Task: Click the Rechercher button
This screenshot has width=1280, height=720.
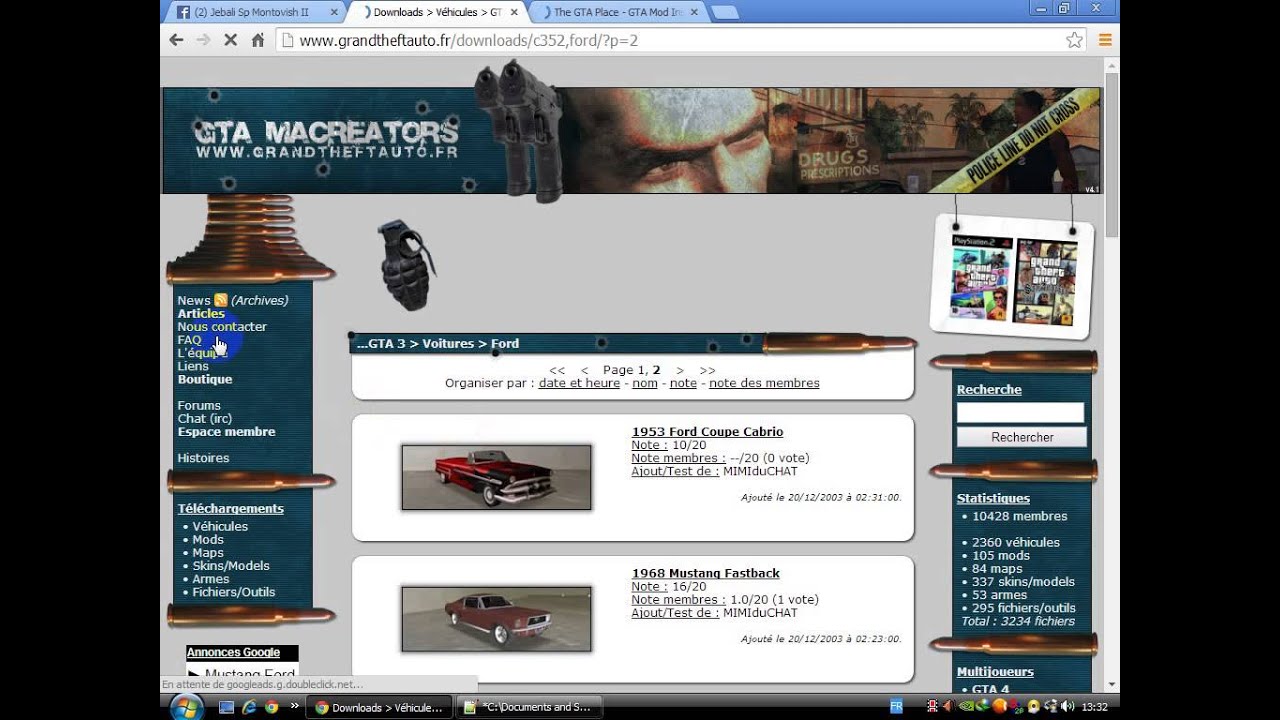Action: pyautogui.click(x=1022, y=437)
